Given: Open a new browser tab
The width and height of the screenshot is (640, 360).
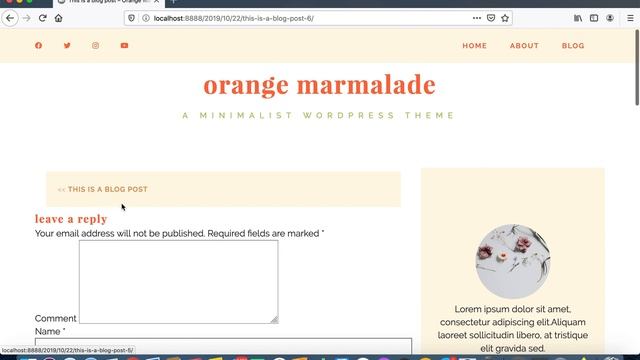Looking at the screenshot, I should pos(173,2).
